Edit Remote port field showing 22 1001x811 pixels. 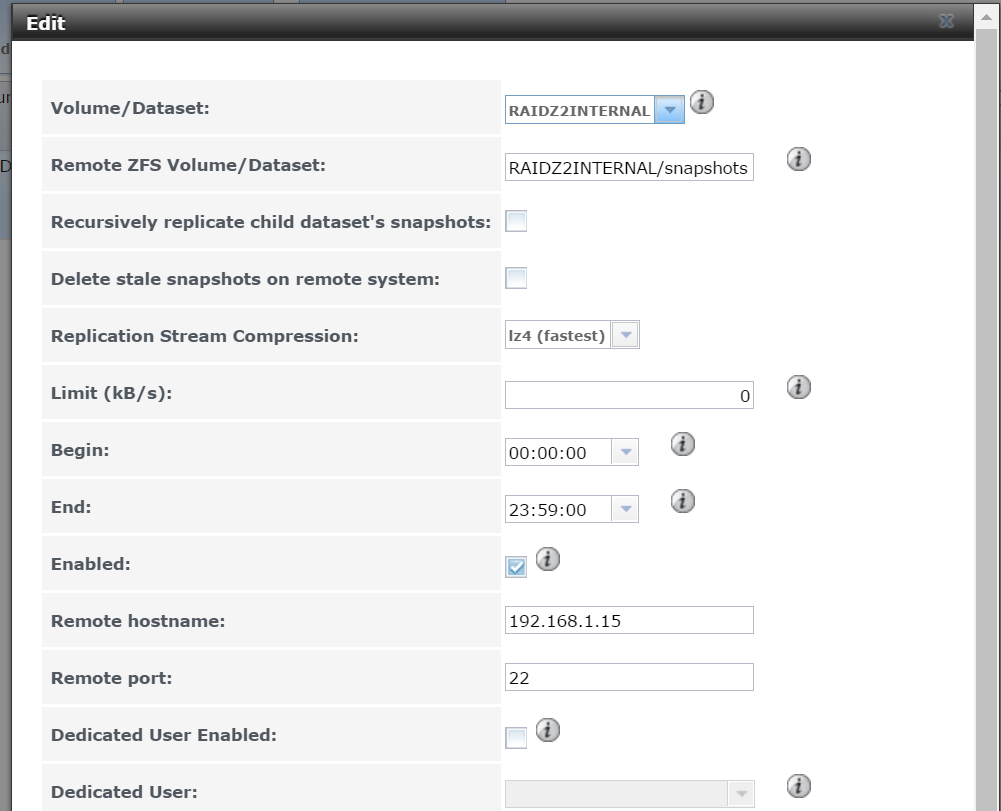click(x=629, y=677)
